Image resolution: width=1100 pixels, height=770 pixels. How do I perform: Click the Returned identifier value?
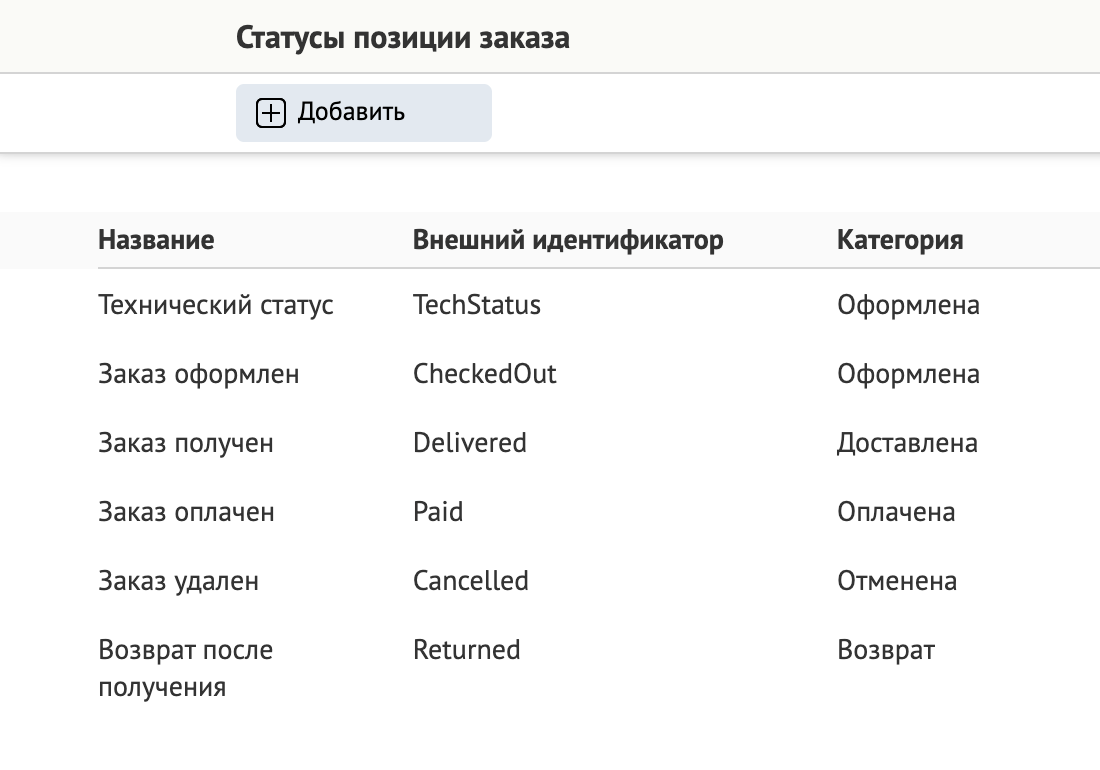(466, 650)
